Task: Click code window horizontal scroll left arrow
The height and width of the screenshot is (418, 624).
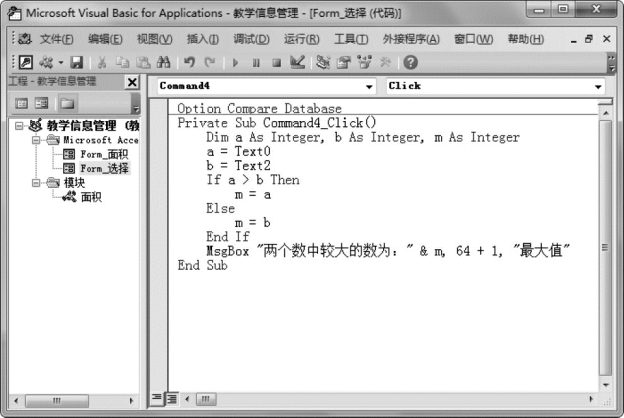Action: tap(187, 399)
